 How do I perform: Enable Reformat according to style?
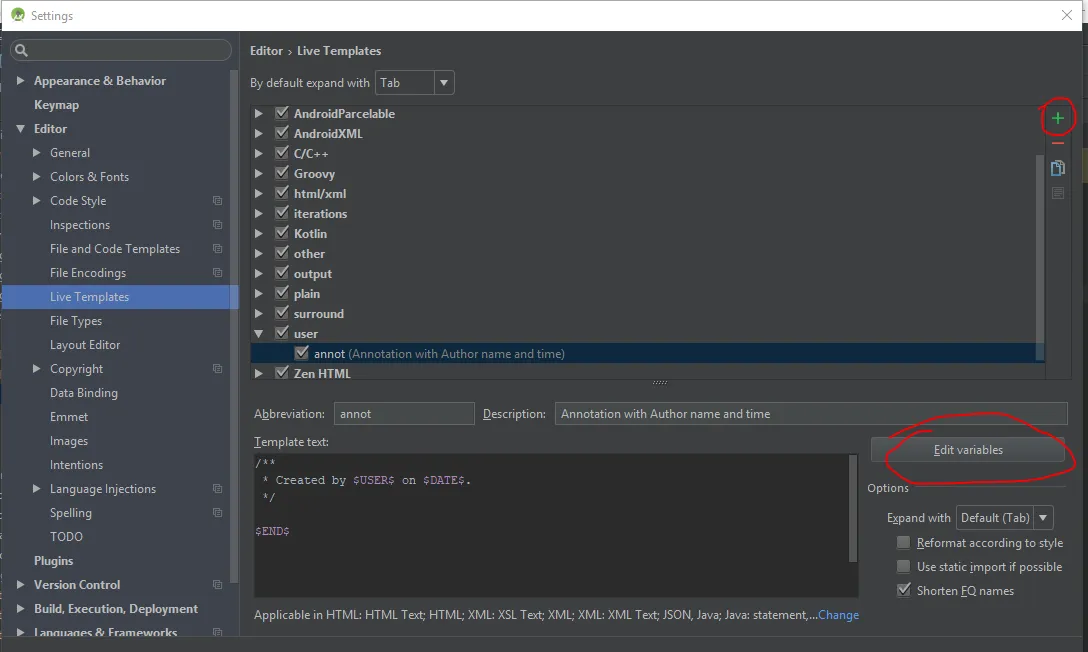tap(903, 542)
